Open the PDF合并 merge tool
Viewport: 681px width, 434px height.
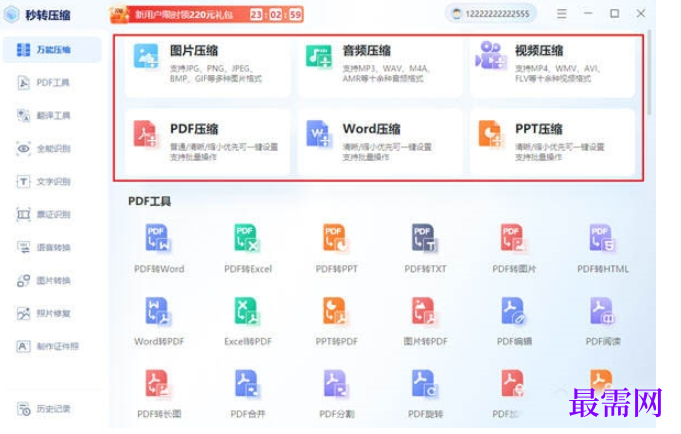point(248,394)
